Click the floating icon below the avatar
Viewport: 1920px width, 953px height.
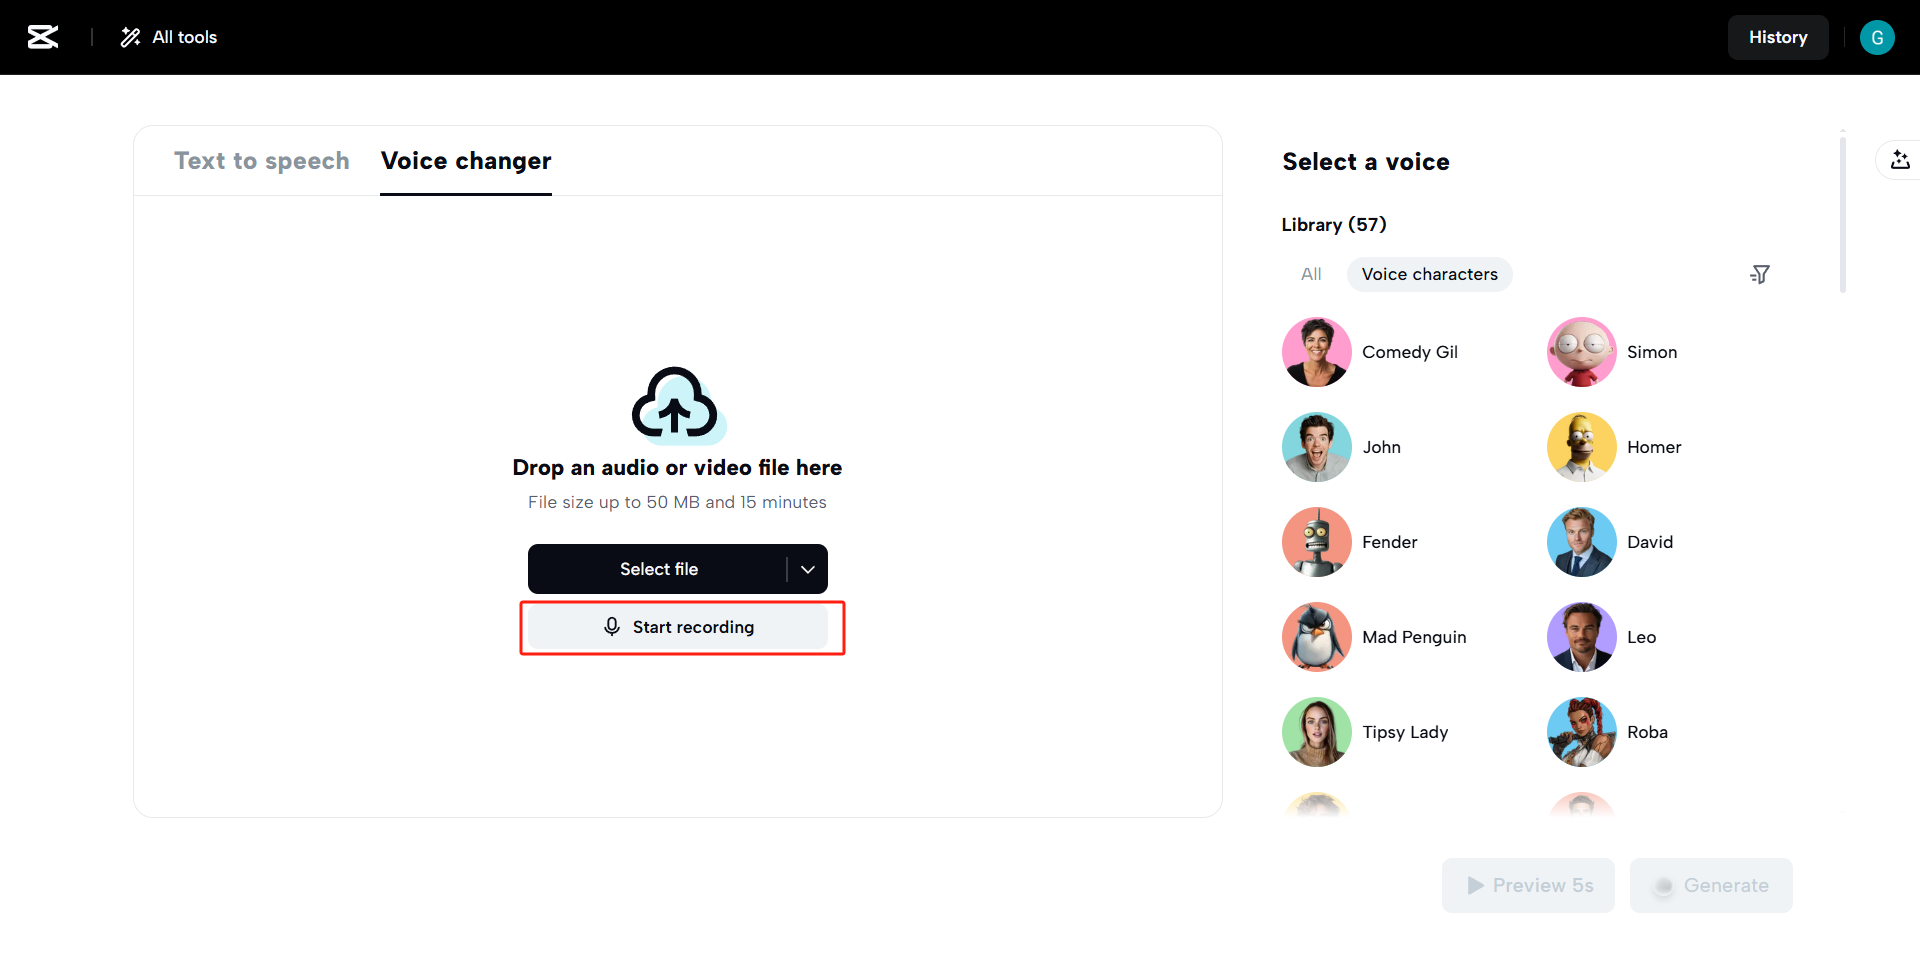pos(1900,160)
